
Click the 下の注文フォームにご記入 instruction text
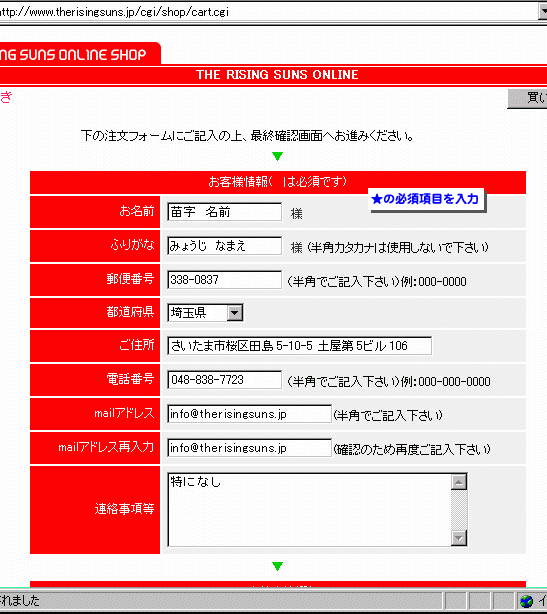247,136
